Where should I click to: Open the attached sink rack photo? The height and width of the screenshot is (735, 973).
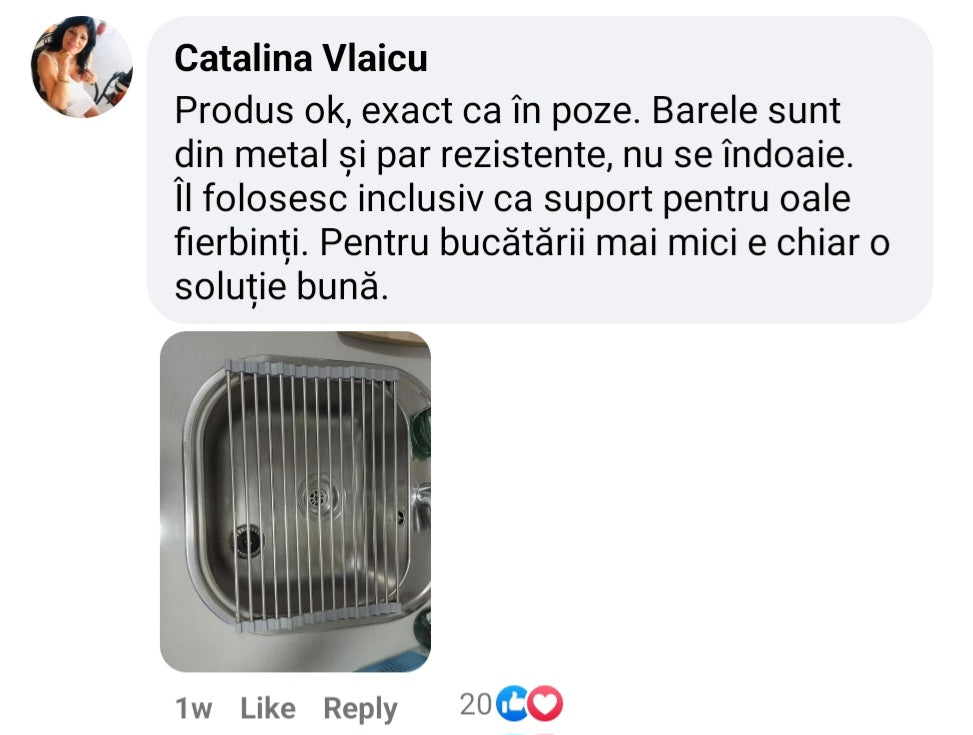(x=295, y=502)
